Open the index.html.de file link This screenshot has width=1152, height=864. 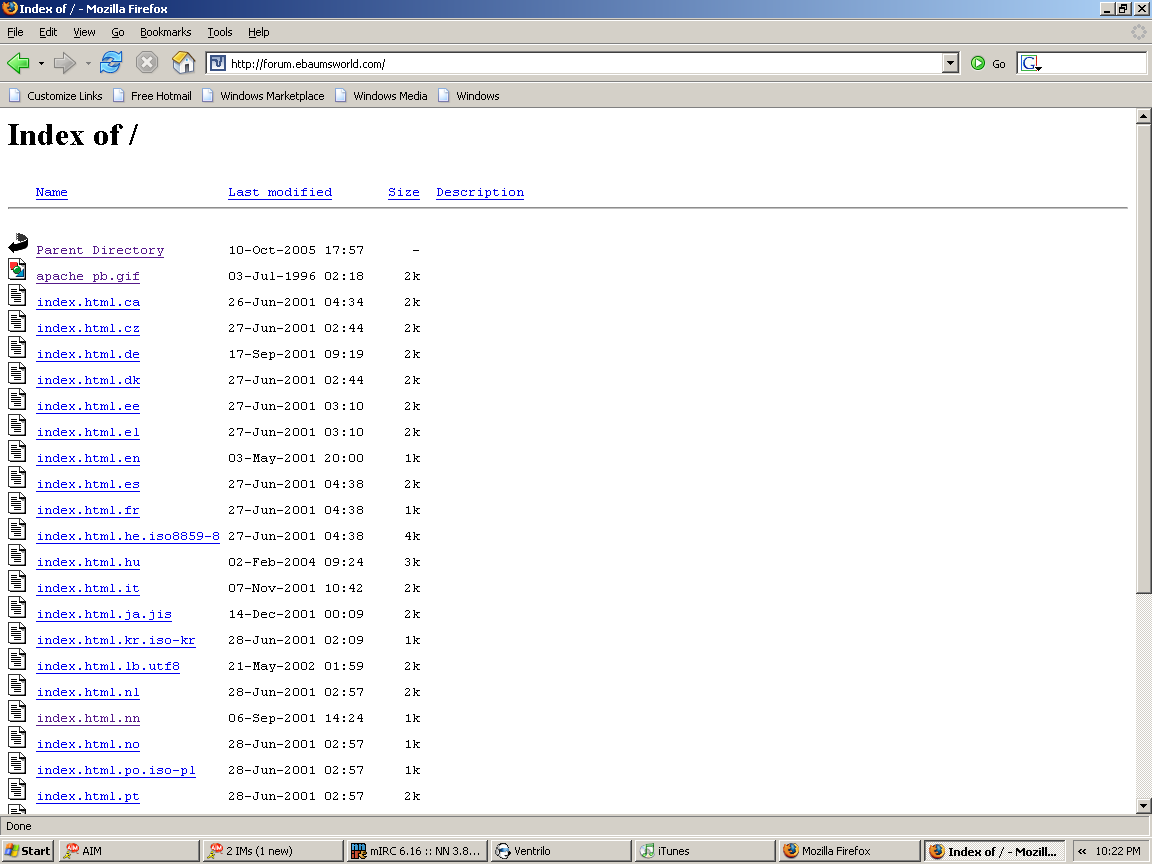[x=88, y=354]
